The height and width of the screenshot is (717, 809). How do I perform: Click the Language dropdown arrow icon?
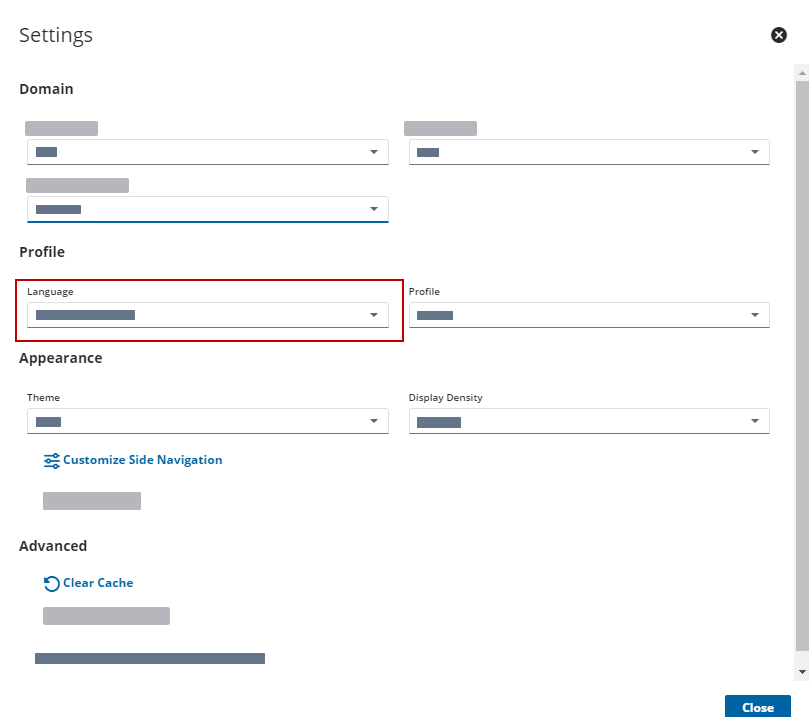pyautogui.click(x=374, y=315)
